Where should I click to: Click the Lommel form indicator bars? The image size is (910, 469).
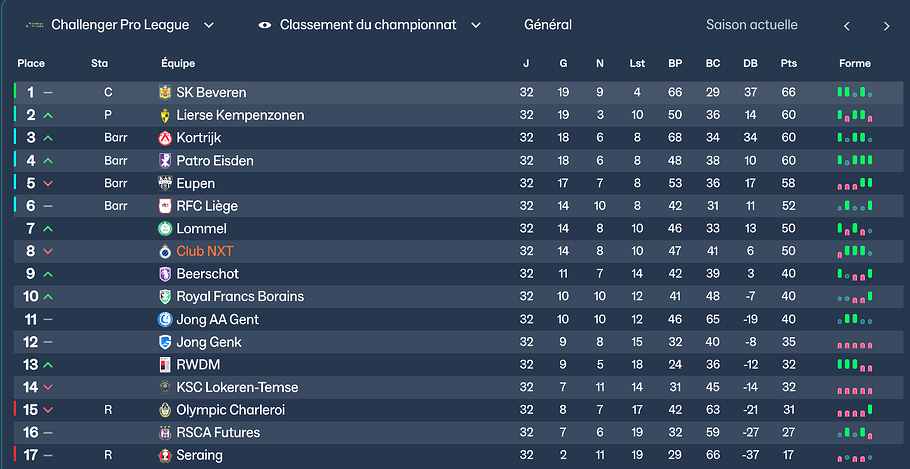pos(855,229)
